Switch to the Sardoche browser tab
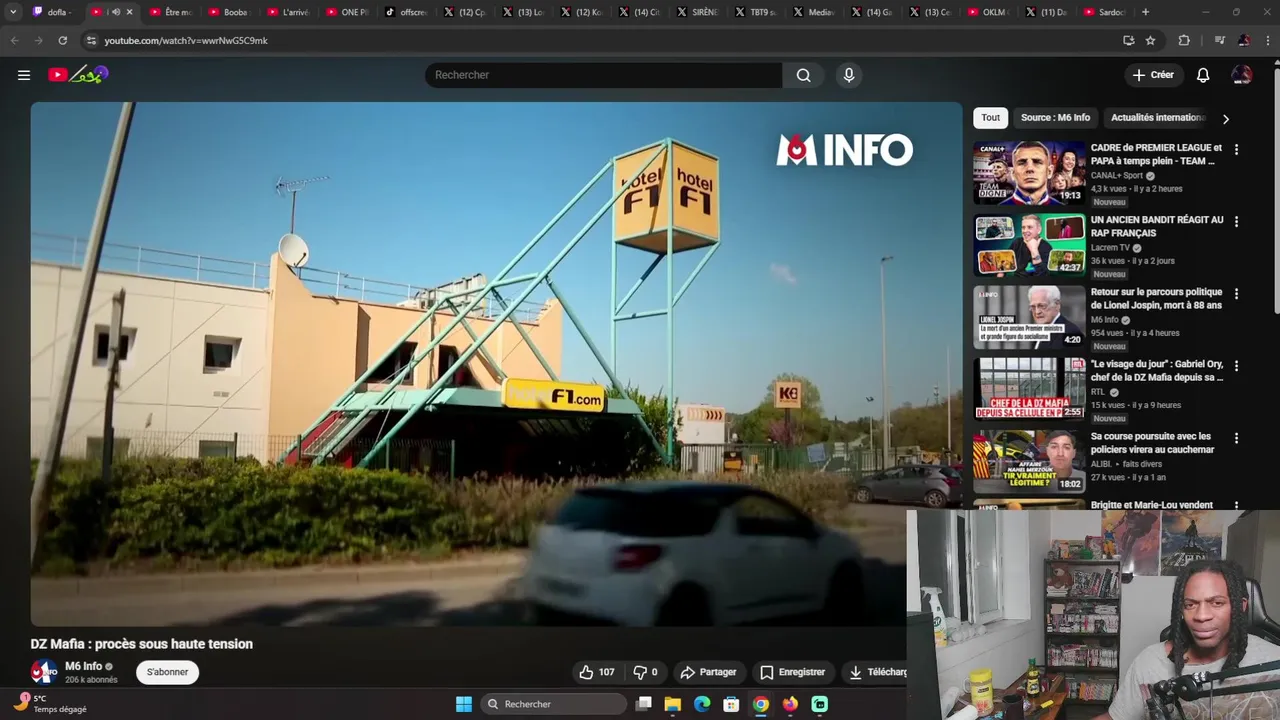Screen dimensions: 1280x720 [x=1106, y=12]
